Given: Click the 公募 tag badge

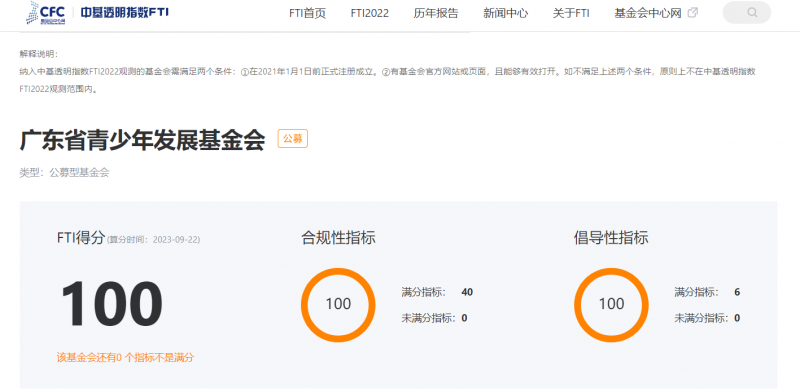Looking at the screenshot, I should 292,138.
